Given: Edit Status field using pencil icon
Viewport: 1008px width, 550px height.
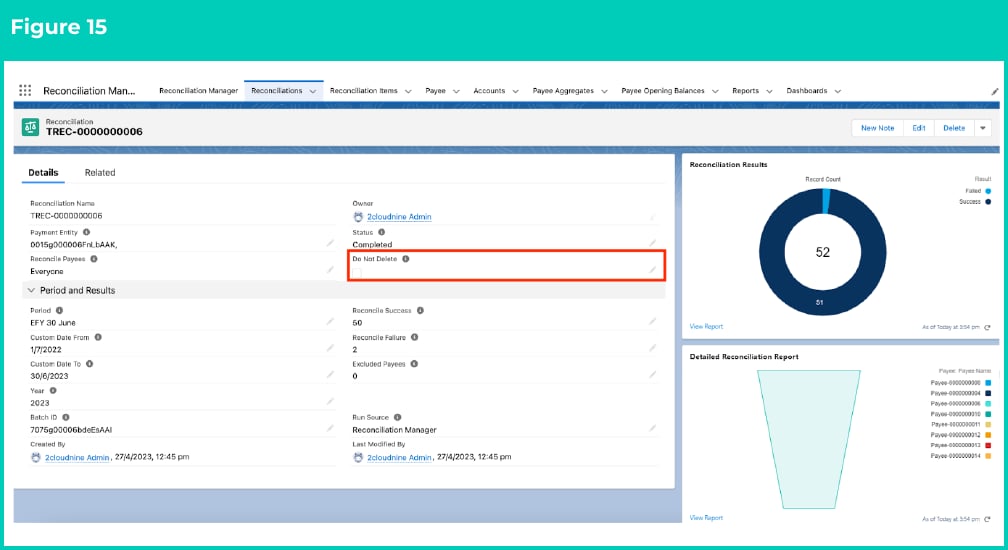Looking at the screenshot, I should tap(652, 243).
